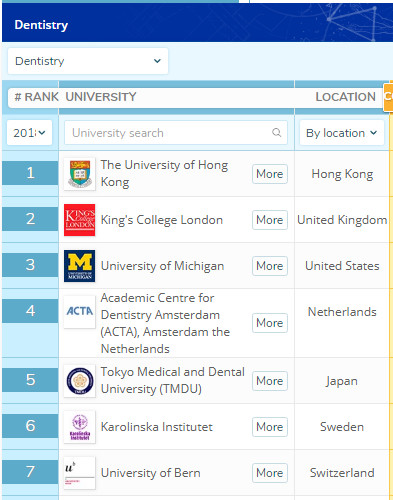Click the Tokyo Medical and Dental University emblem
The width and height of the screenshot is (393, 500).
point(79,381)
